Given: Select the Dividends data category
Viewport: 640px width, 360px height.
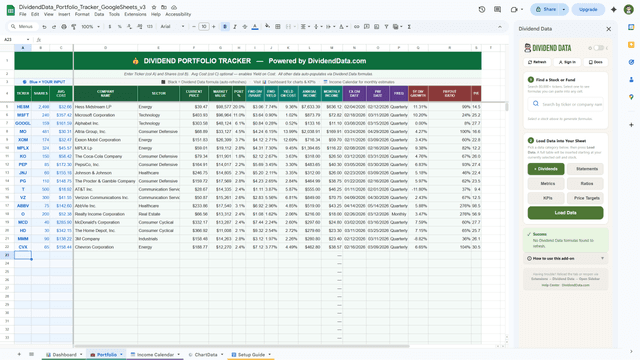Looking at the screenshot, I should point(546,169).
